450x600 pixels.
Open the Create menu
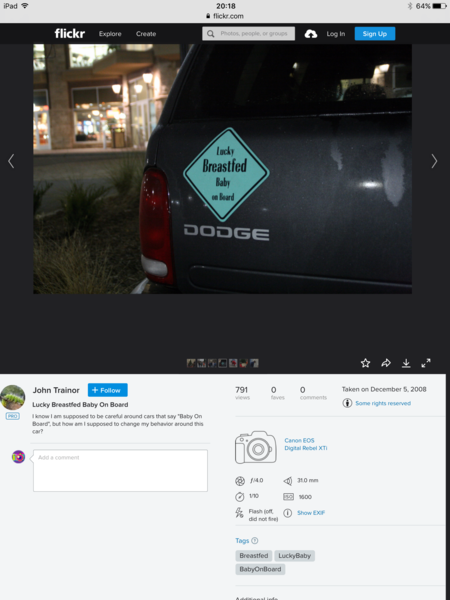[146, 34]
